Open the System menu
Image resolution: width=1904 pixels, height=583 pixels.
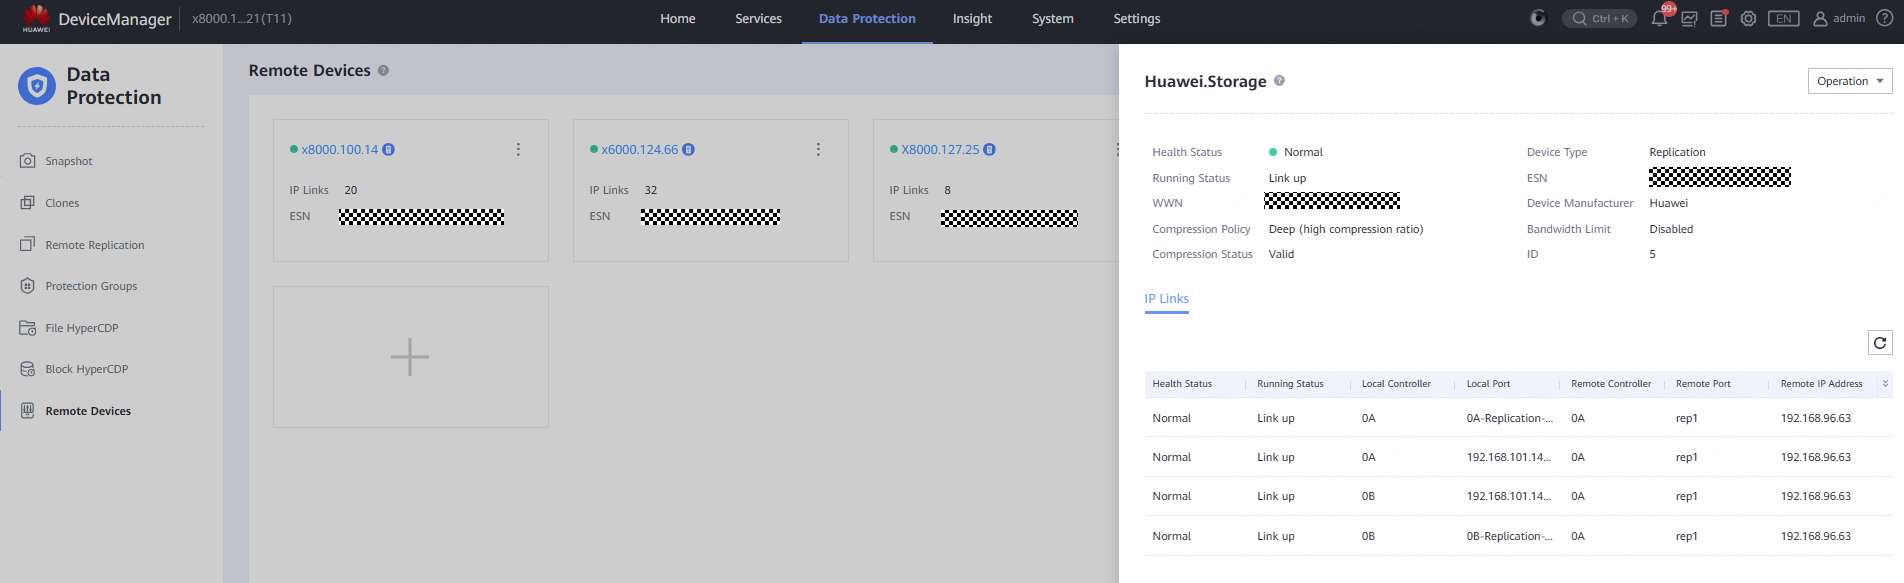click(1053, 19)
